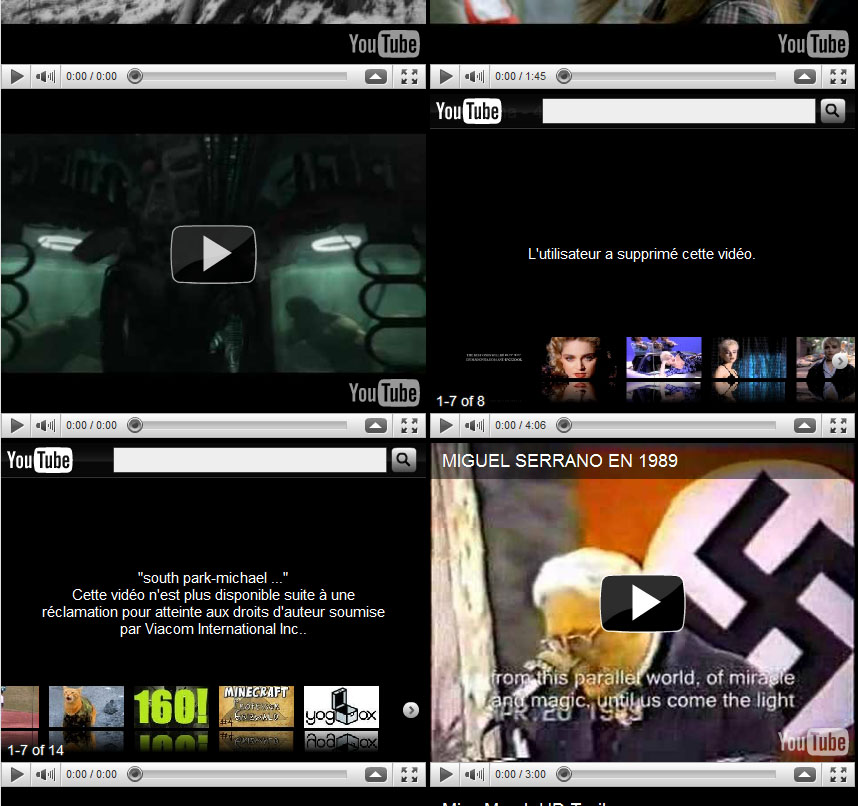Click YouTube logo beside deleted-video search field
Screen dimensions: 858x806
468,111
